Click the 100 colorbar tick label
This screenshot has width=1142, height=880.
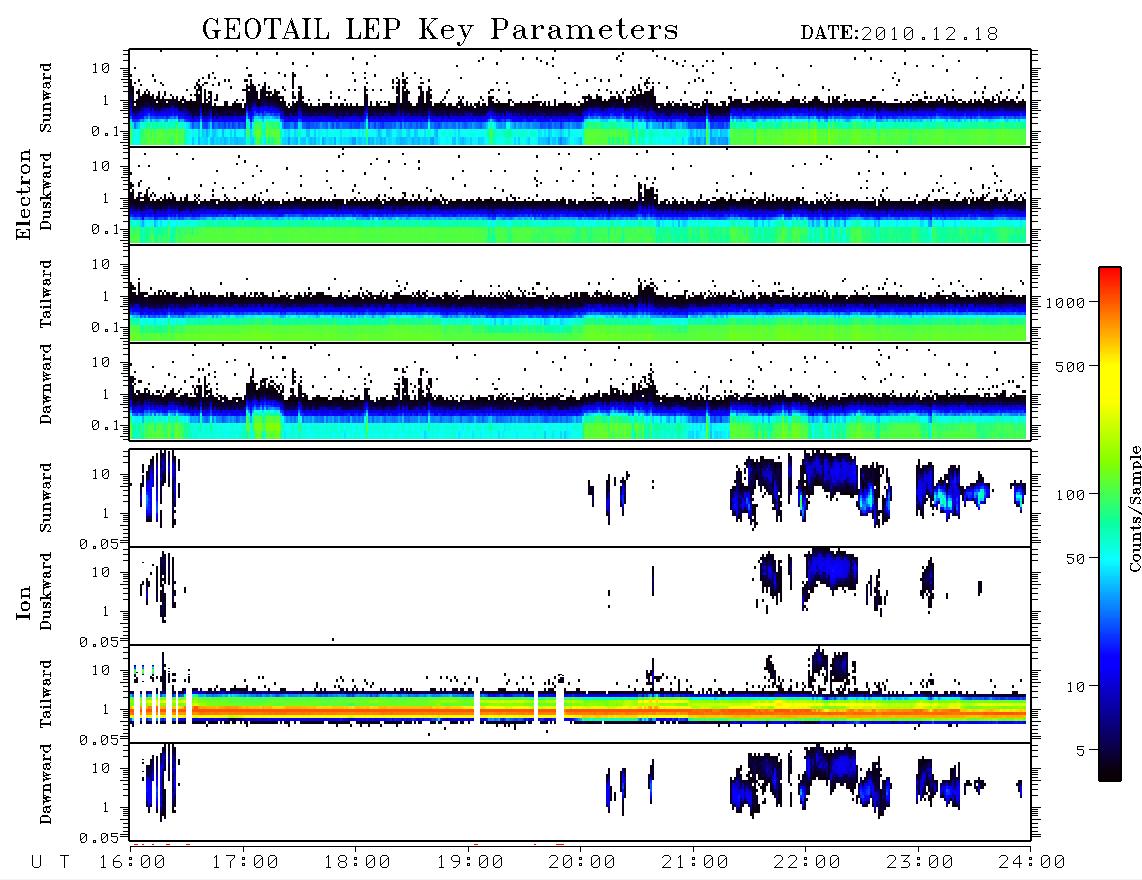pyautogui.click(x=1071, y=495)
